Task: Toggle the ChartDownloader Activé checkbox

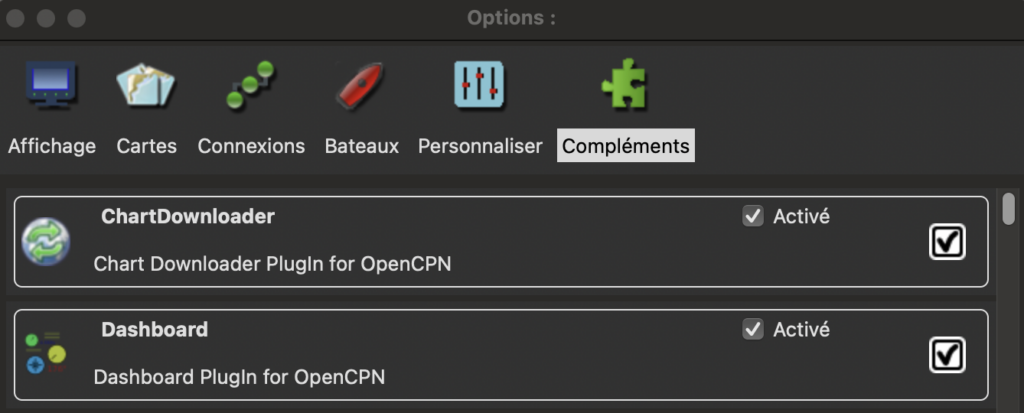Action: coord(753,216)
